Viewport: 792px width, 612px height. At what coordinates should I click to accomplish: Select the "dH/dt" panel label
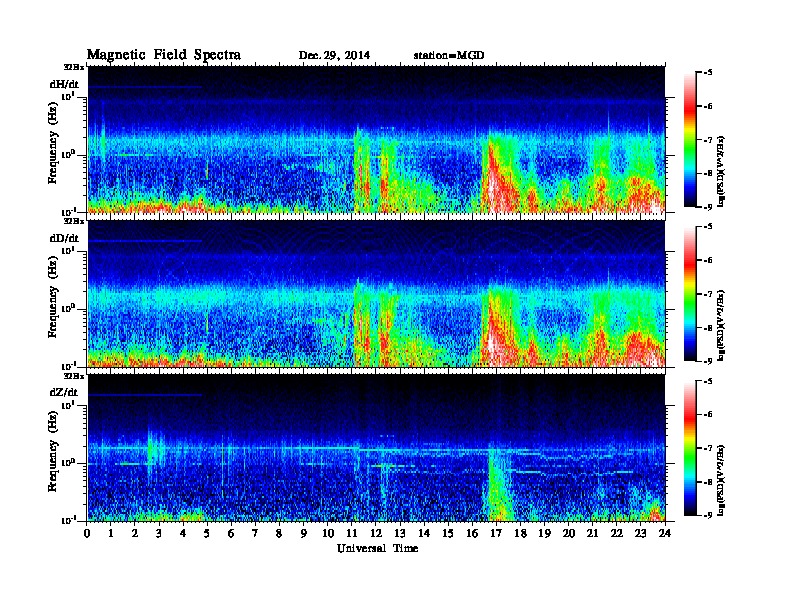coord(64,84)
